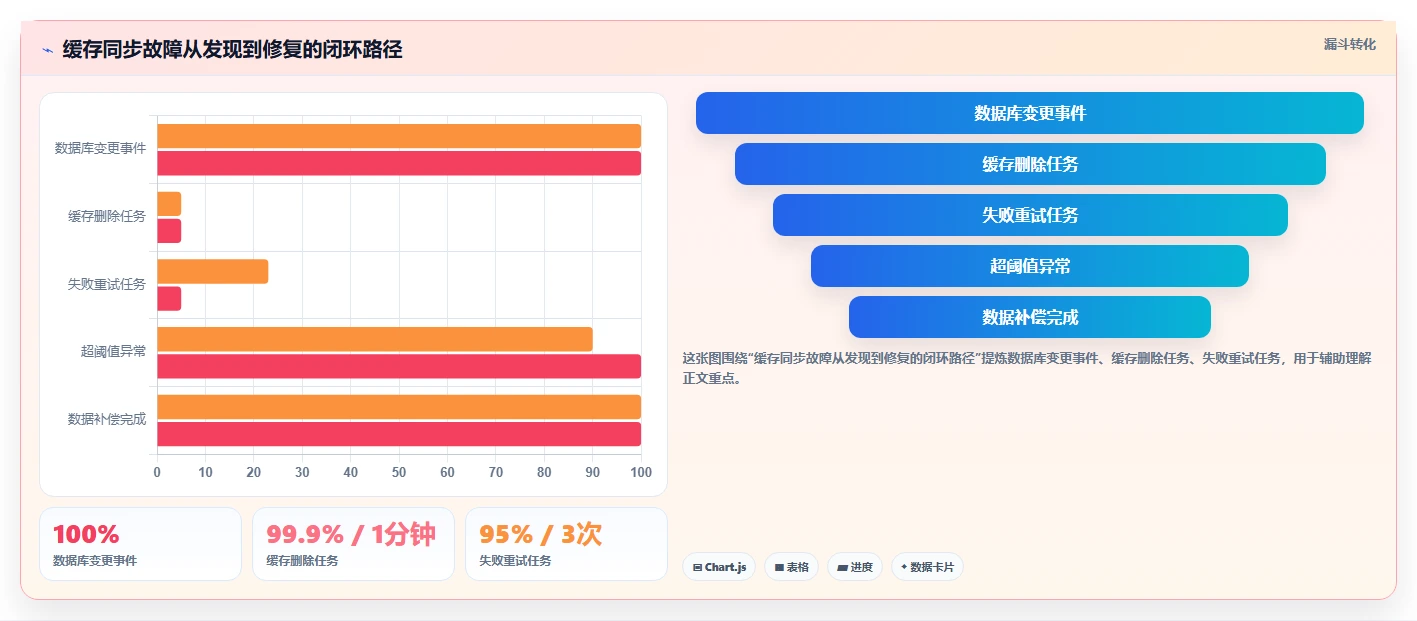The image size is (1417, 621).
Task: Click the red bar for 数据库变更事件
Action: pyautogui.click(x=399, y=163)
